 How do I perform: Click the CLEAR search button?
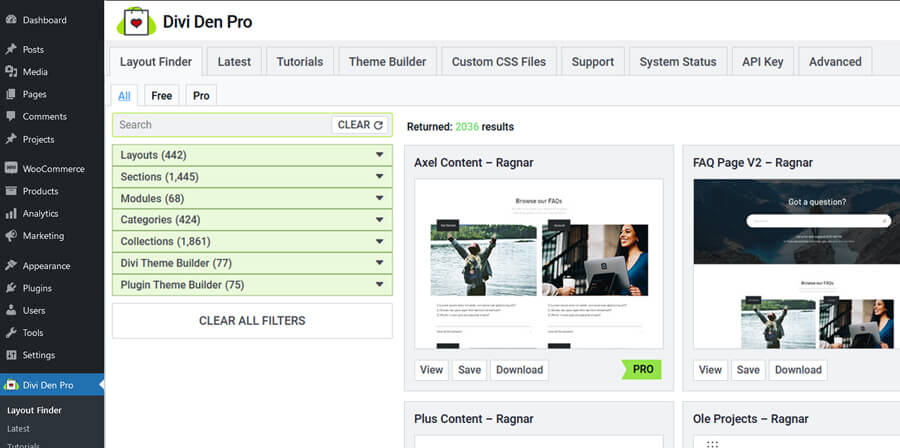click(x=360, y=125)
